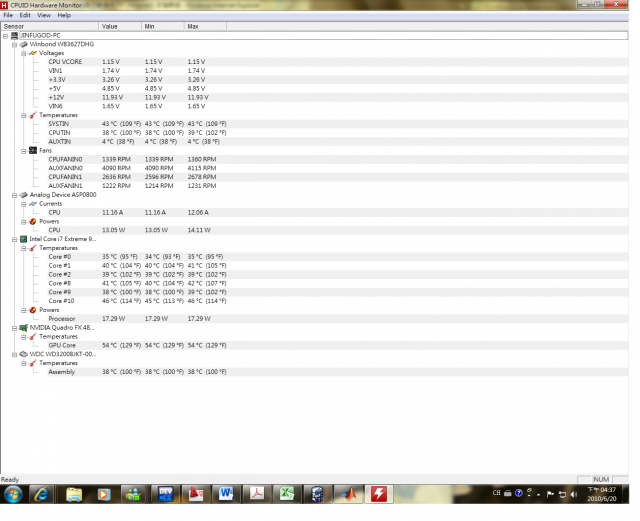The height and width of the screenshot is (521, 640).
Task: Select the AUXFANIN1 fan row
Action: pyautogui.click(x=338, y=186)
